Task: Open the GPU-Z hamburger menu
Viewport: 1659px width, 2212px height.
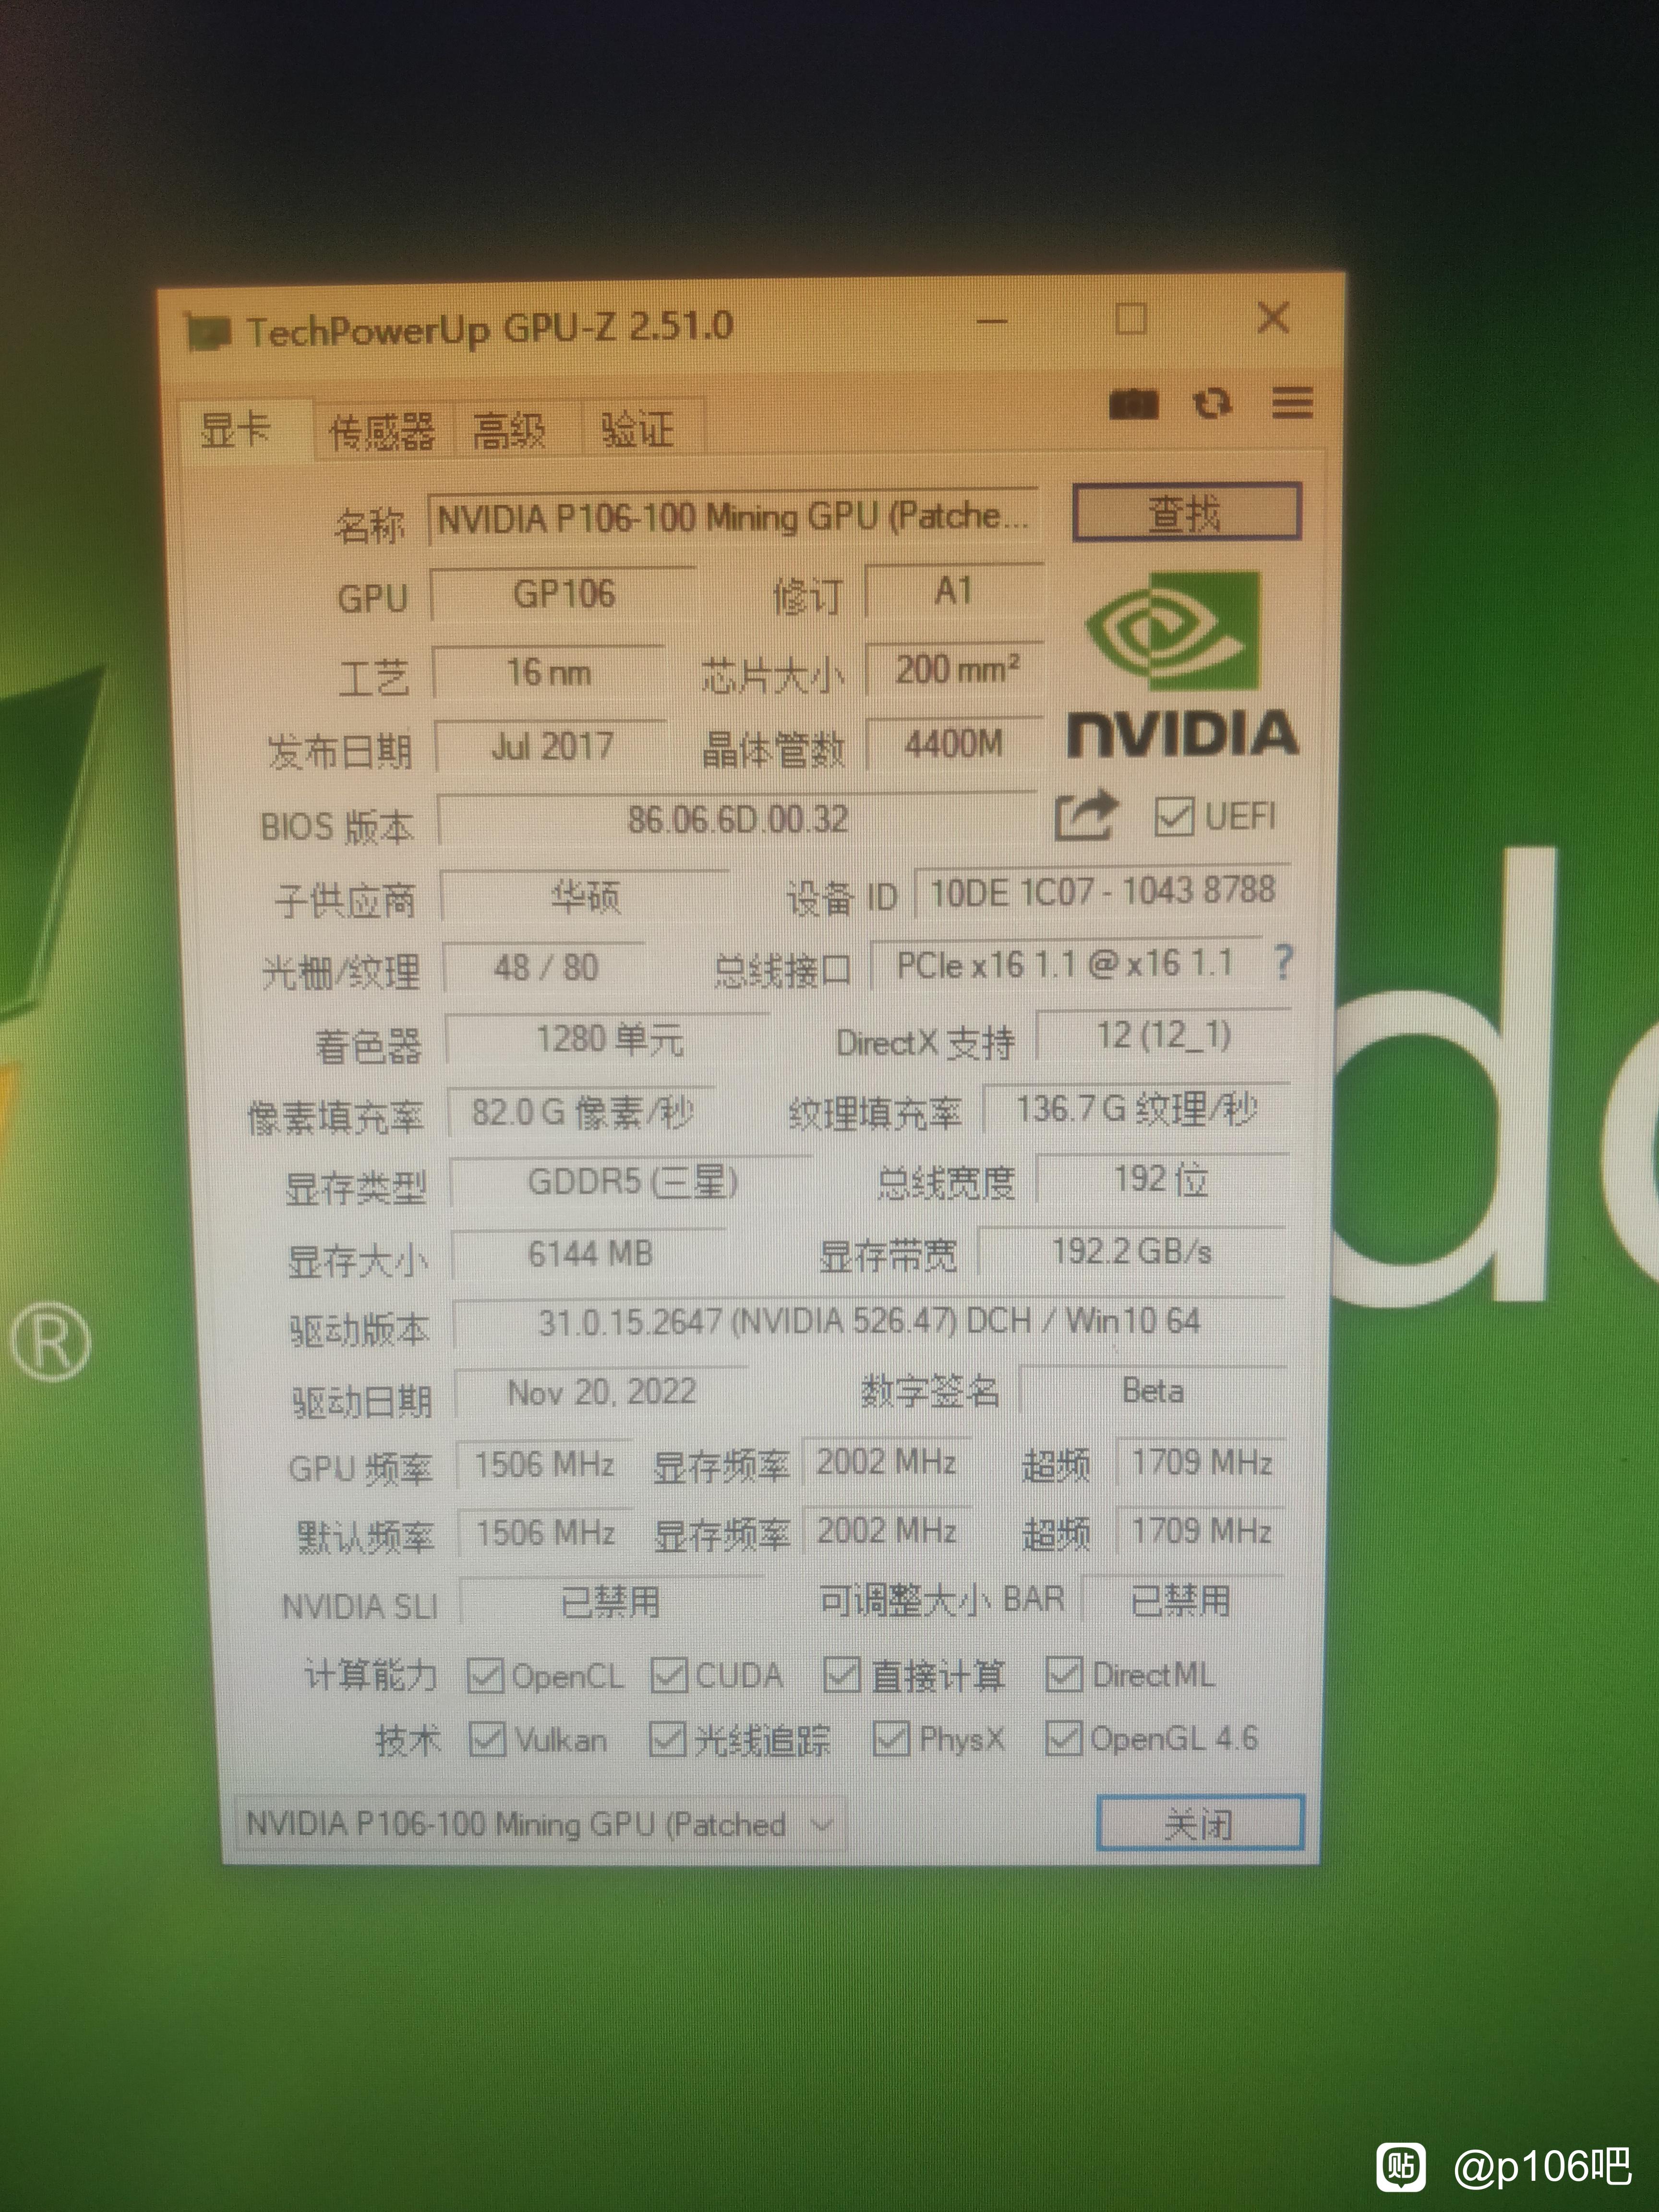Action: click(1292, 403)
